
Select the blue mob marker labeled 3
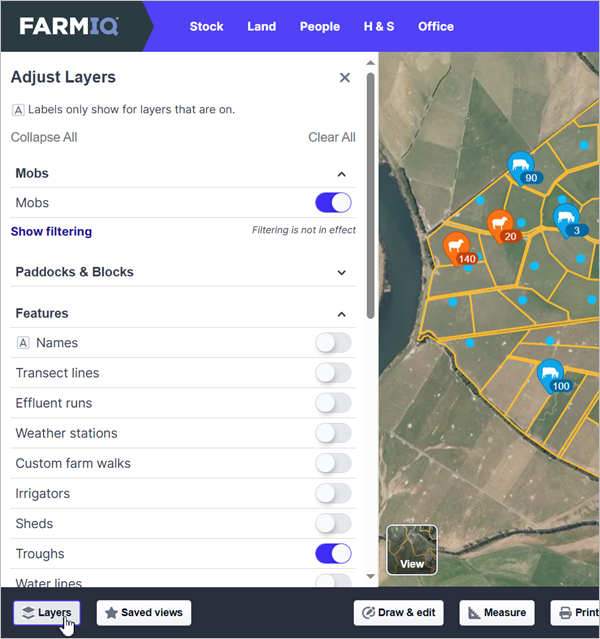565,219
